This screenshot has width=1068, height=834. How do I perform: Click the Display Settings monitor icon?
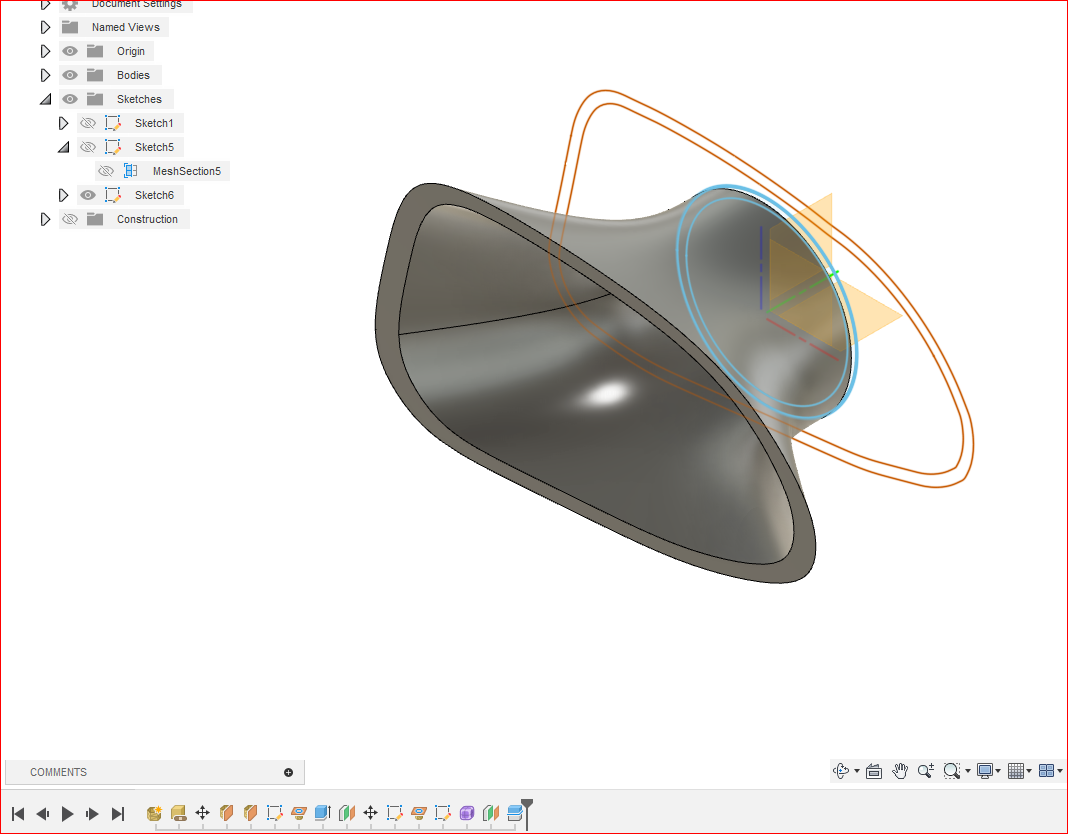[985, 770]
